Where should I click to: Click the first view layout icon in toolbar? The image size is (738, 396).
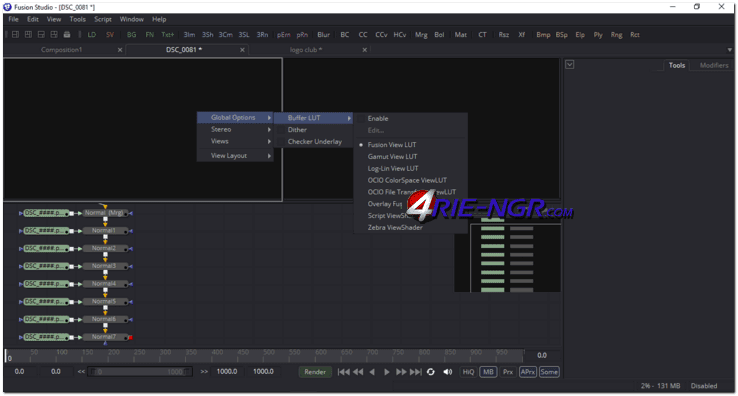point(16,35)
